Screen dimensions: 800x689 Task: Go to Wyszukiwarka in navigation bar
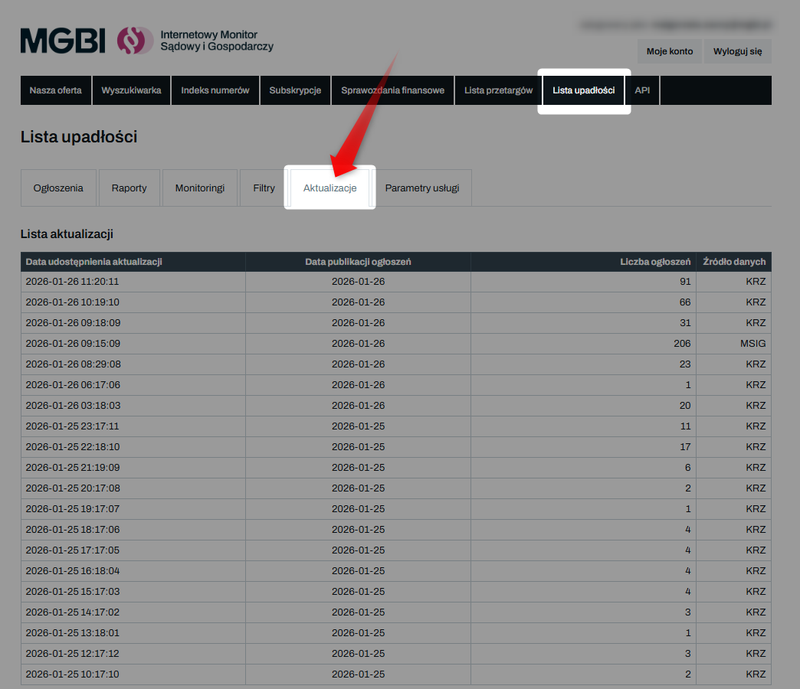click(131, 90)
